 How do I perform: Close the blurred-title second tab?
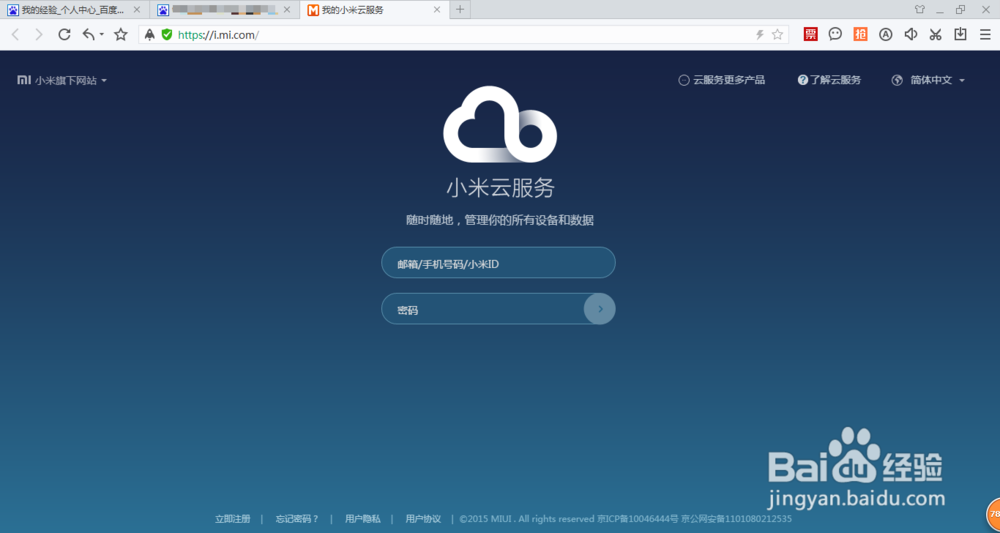click(287, 10)
